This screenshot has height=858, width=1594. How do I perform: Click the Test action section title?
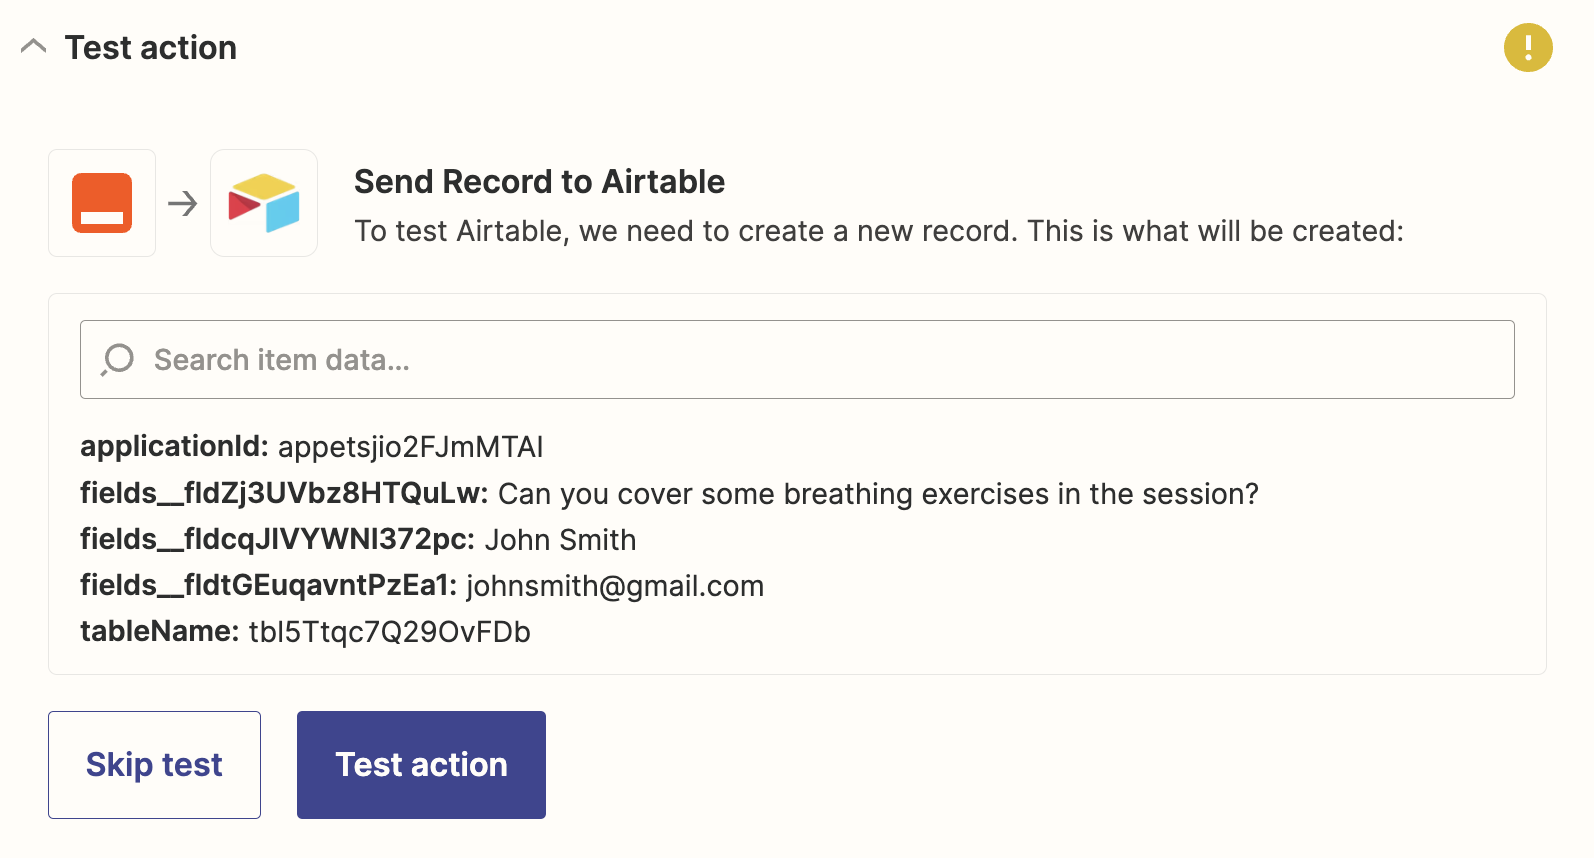tap(151, 47)
